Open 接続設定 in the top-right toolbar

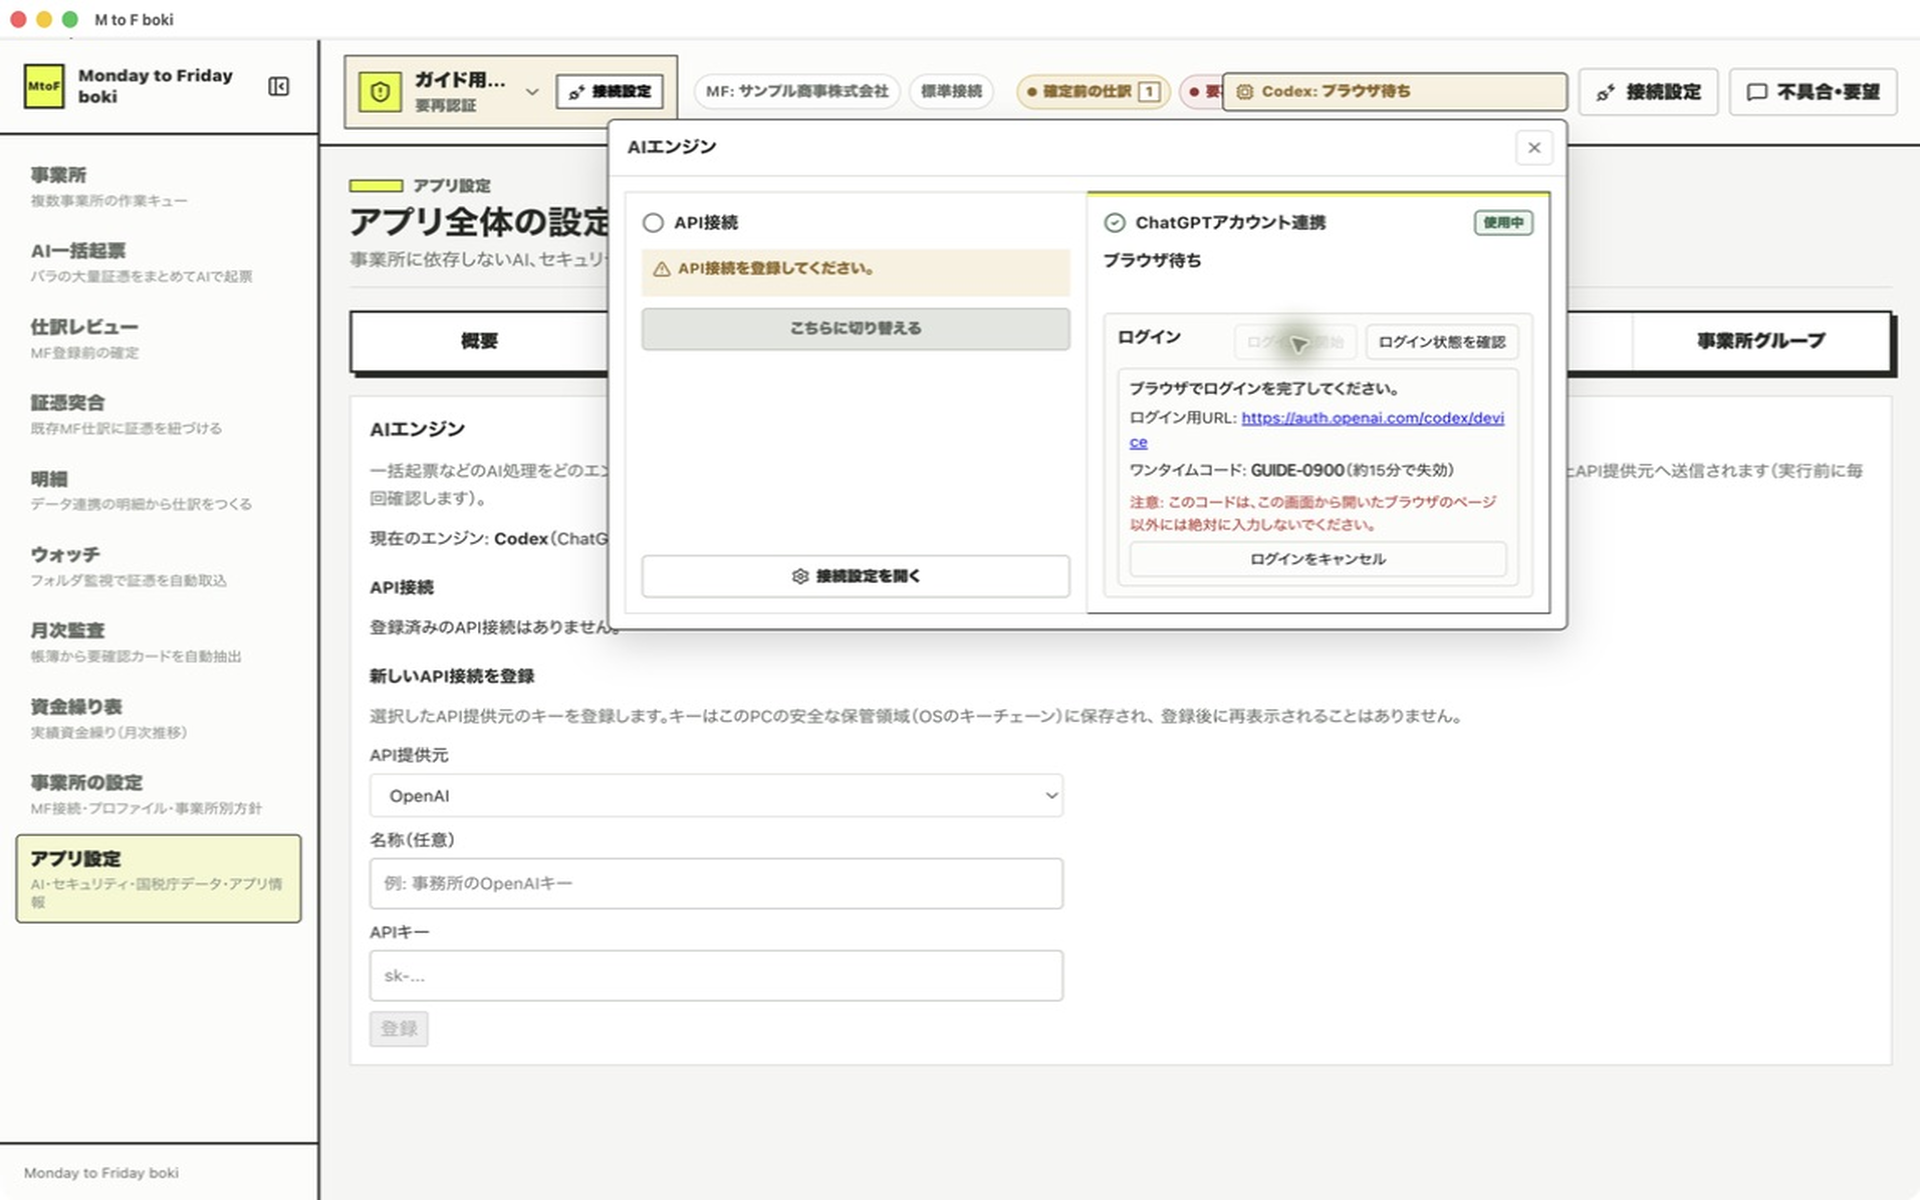1648,92
